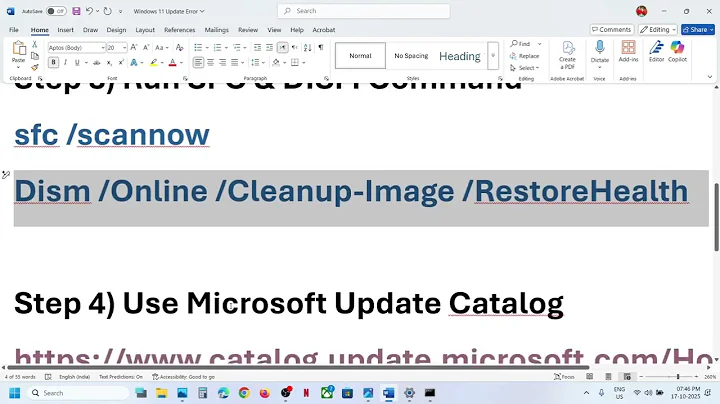The height and width of the screenshot is (404, 720).
Task: Click Create a PDF in Adobe Acrobat group
Action: (567, 55)
